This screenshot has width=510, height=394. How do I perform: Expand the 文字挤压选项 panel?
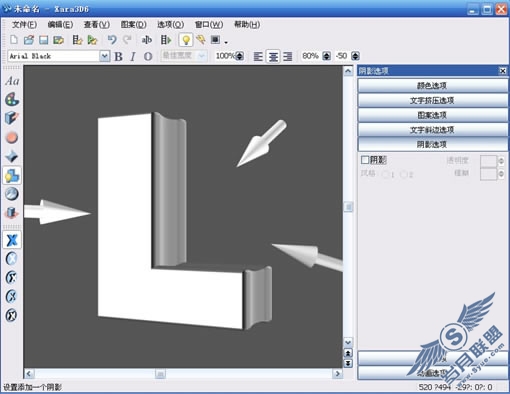(x=432, y=100)
